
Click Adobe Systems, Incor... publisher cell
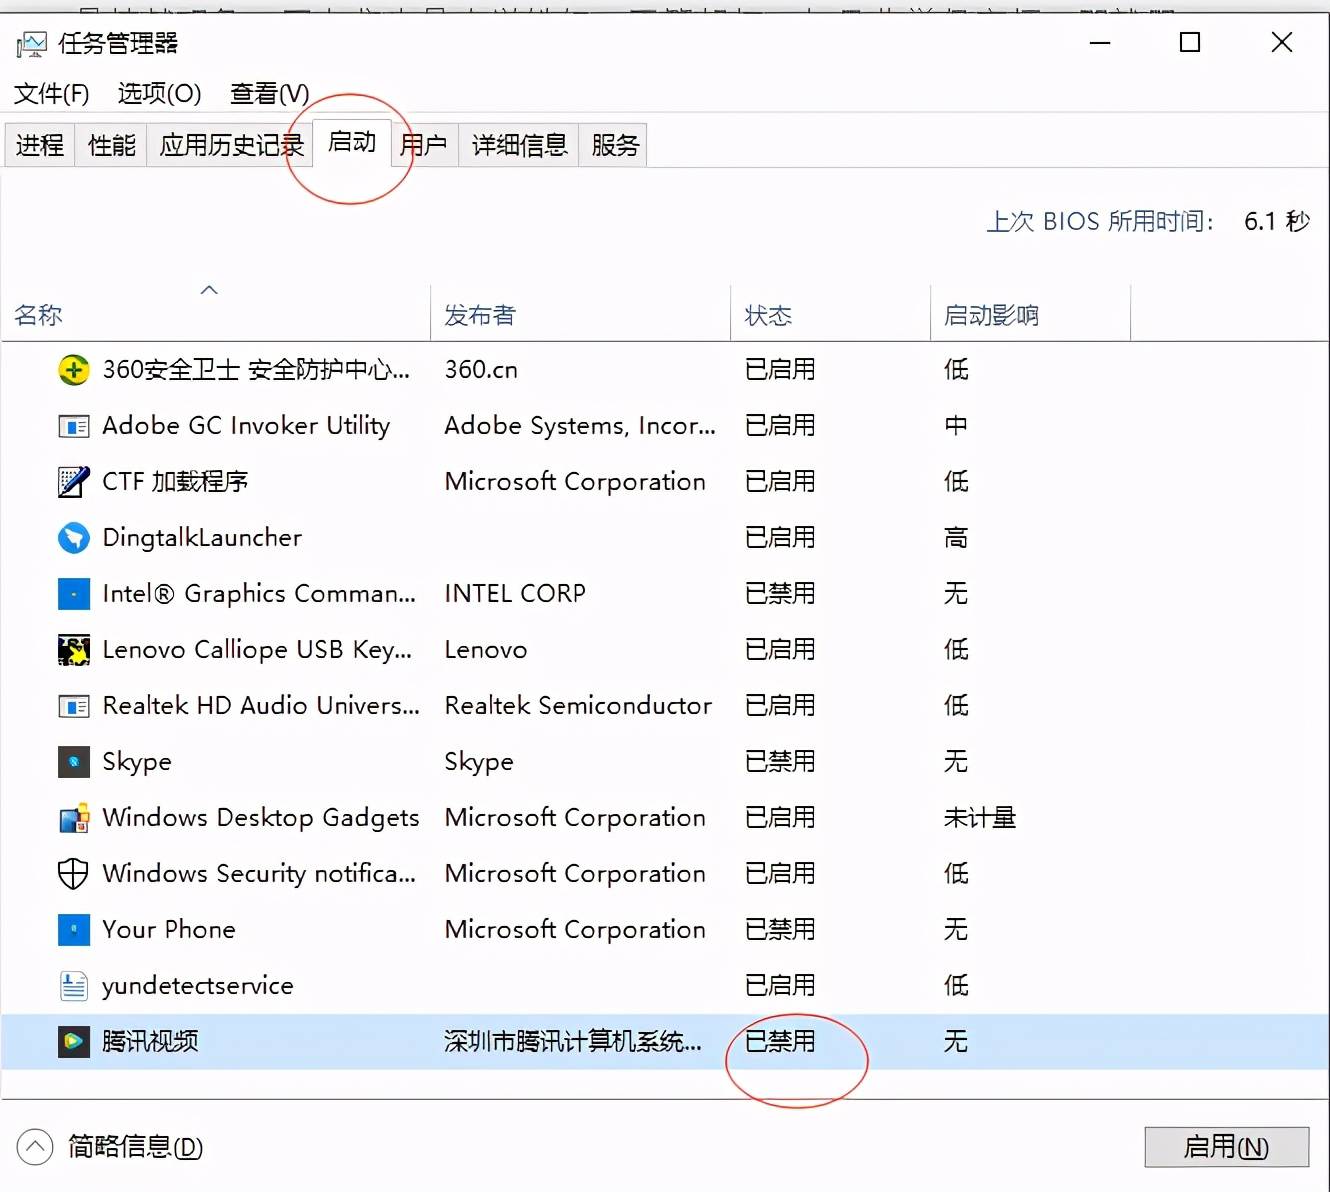(x=580, y=426)
